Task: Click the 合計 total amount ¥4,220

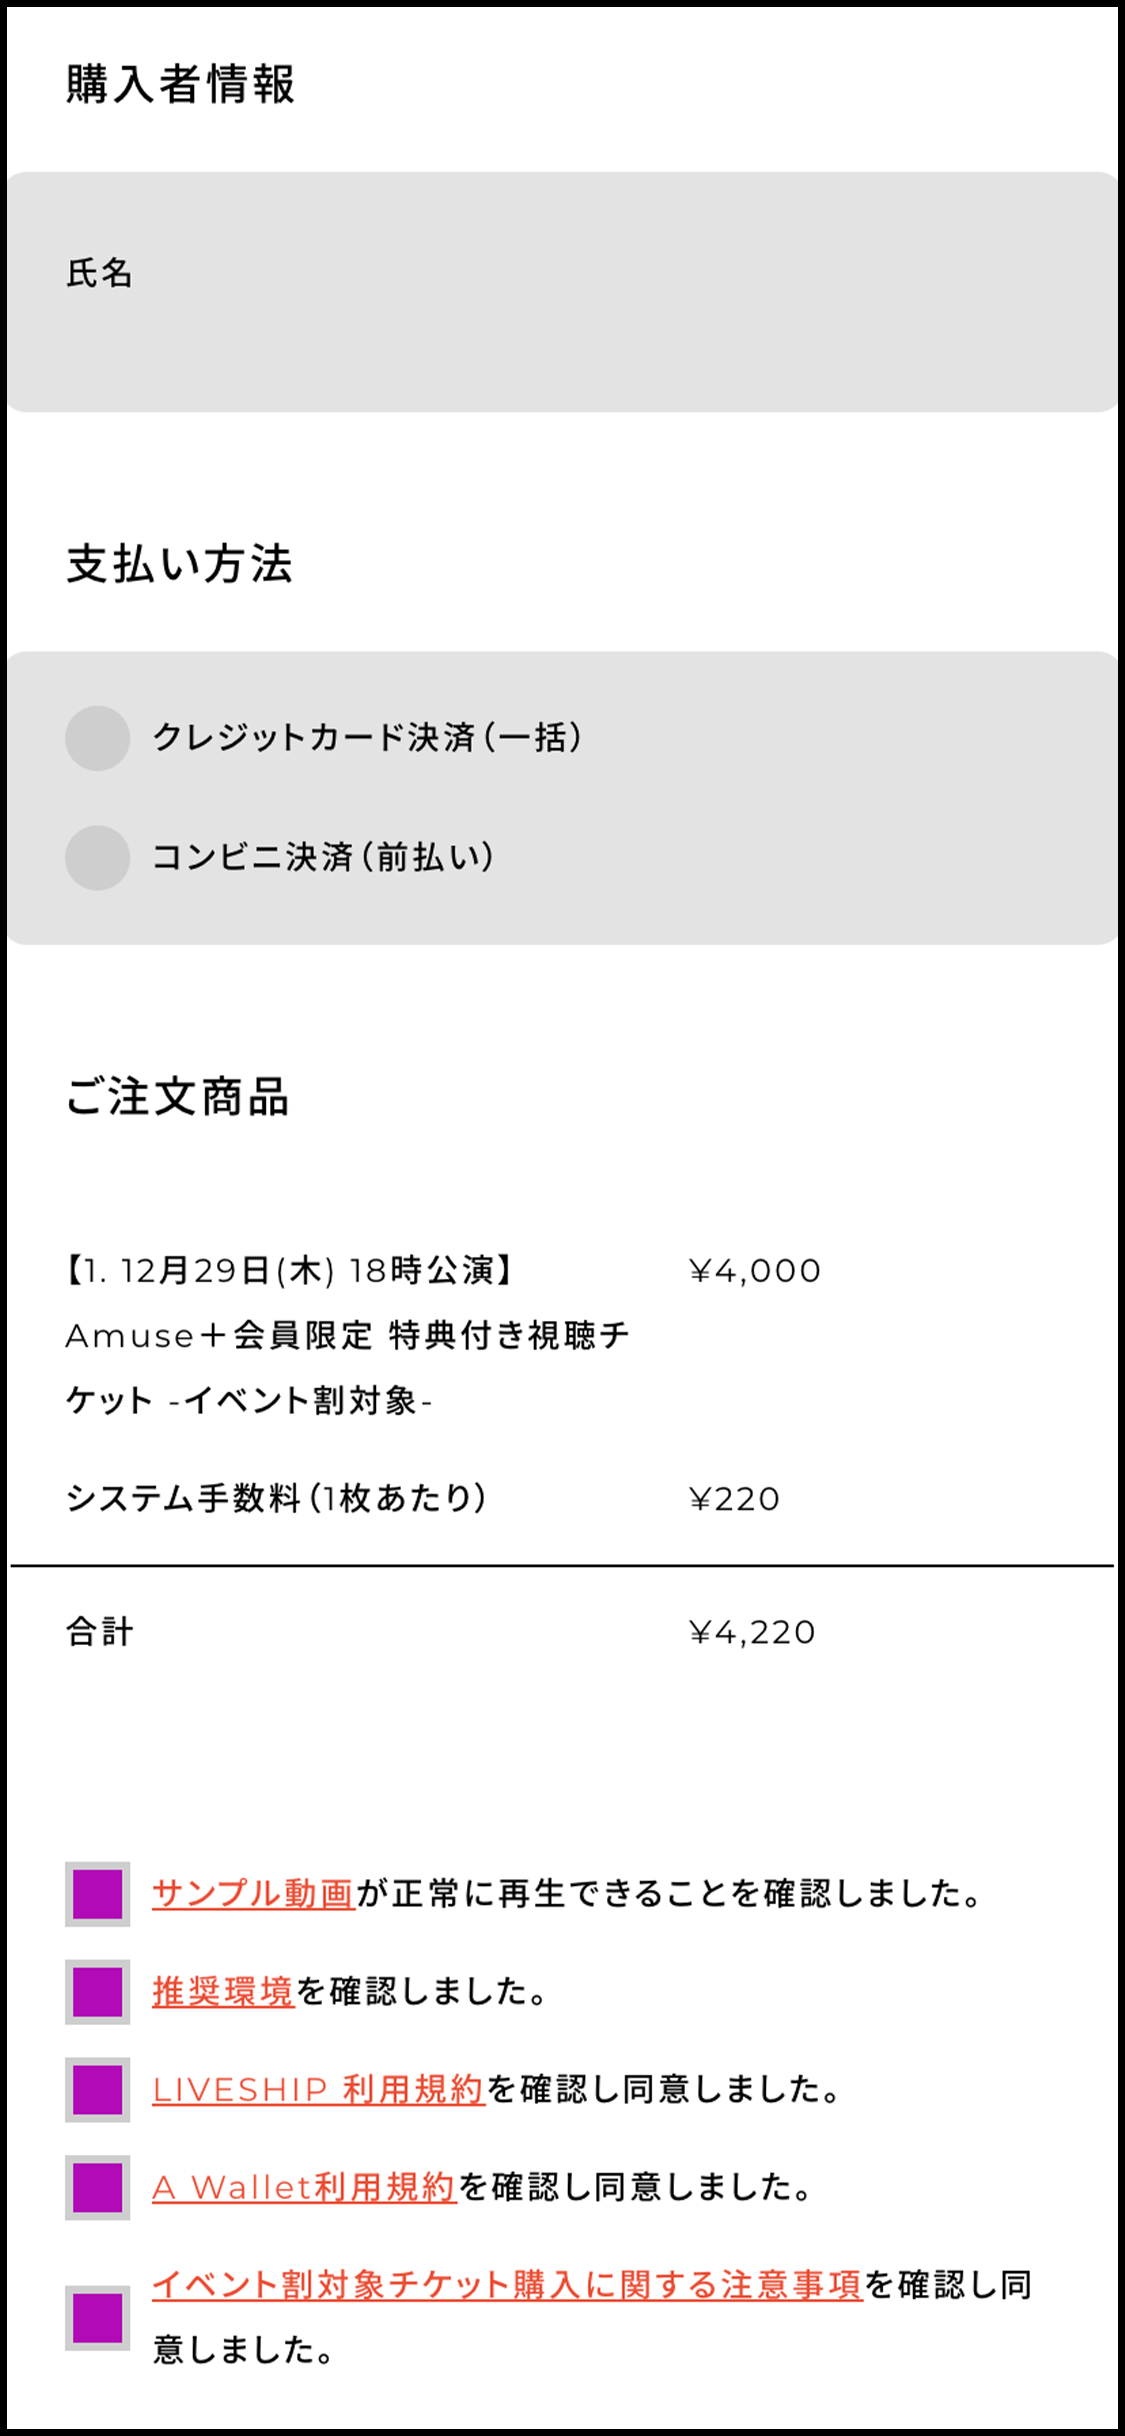Action: point(752,1633)
